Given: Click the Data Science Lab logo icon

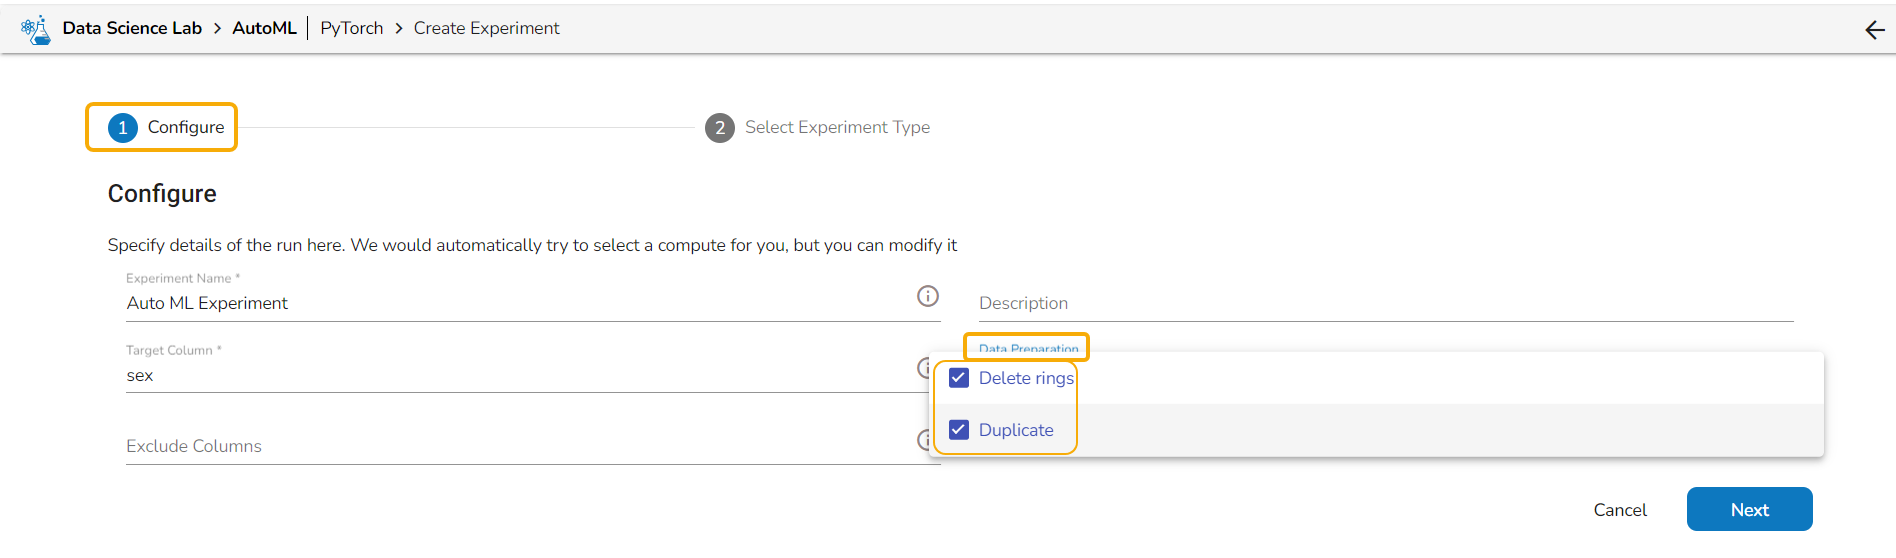Looking at the screenshot, I should 36,29.
